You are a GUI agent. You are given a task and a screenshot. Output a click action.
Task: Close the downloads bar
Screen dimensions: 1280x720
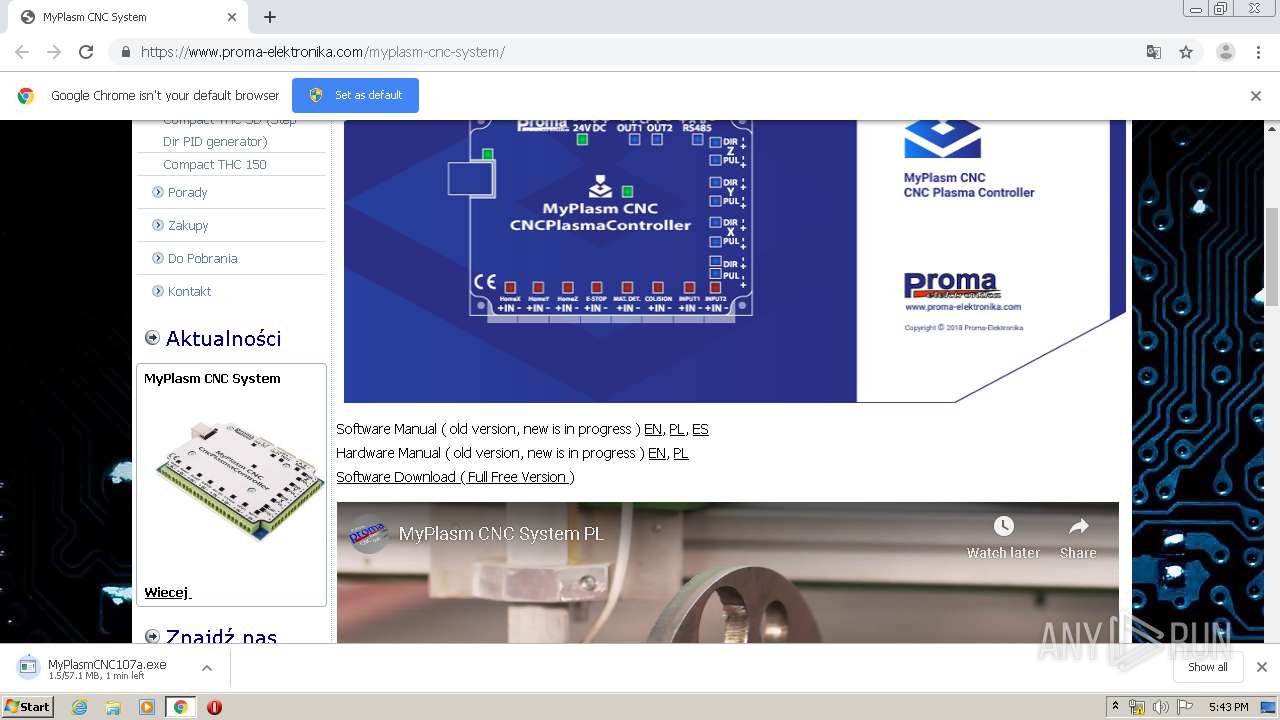pyautogui.click(x=1262, y=667)
